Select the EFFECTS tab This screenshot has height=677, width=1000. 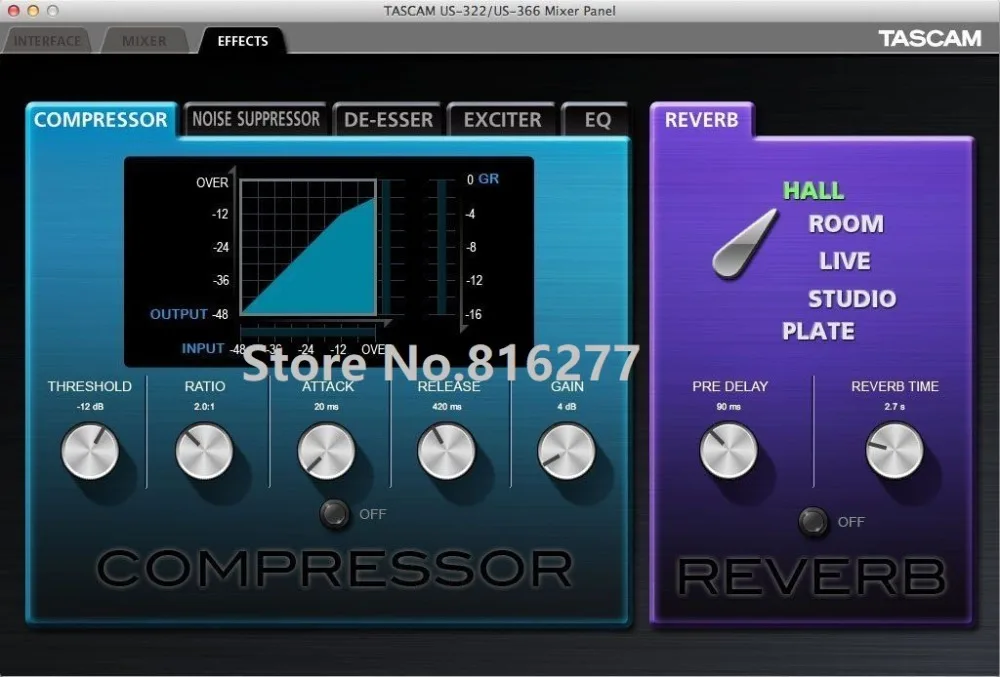click(x=242, y=41)
